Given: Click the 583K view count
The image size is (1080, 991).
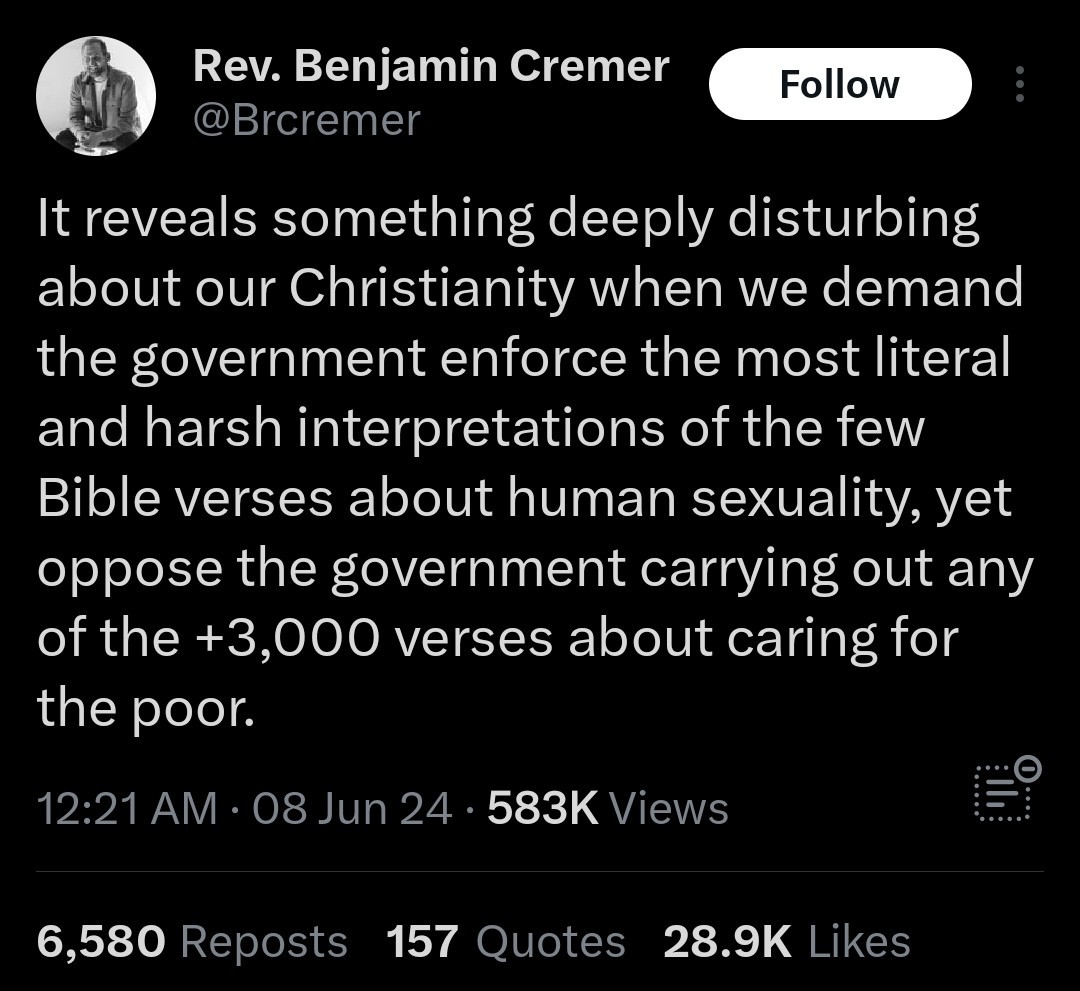Looking at the screenshot, I should [x=543, y=809].
